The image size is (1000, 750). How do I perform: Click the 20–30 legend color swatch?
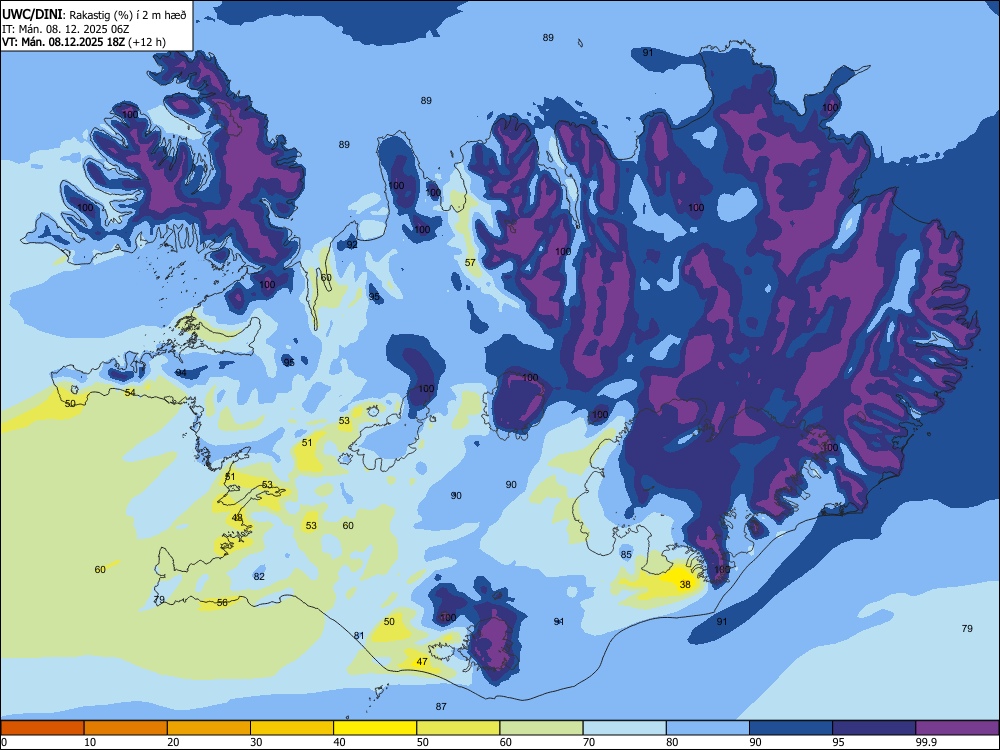(x=209, y=728)
